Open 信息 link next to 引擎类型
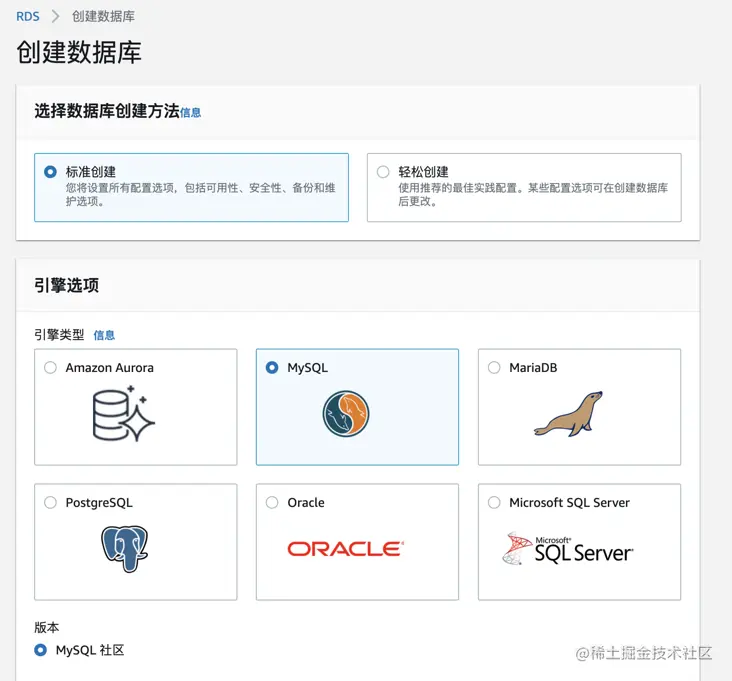 click(x=104, y=335)
